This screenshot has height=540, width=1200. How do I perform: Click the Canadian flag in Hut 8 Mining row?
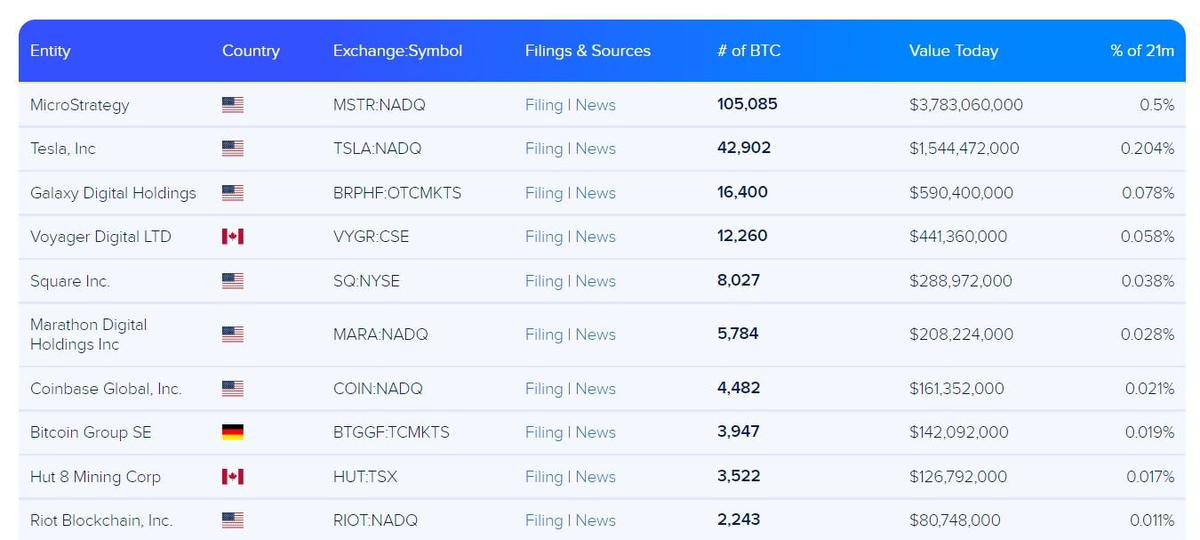[x=233, y=476]
